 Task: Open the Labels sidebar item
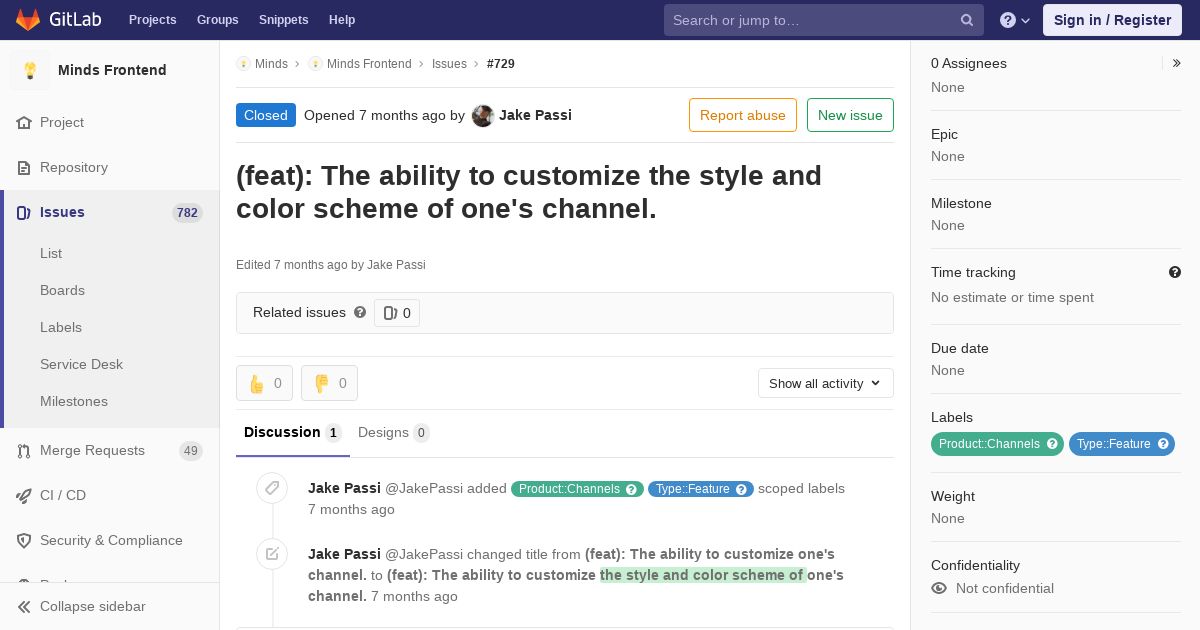coord(61,327)
